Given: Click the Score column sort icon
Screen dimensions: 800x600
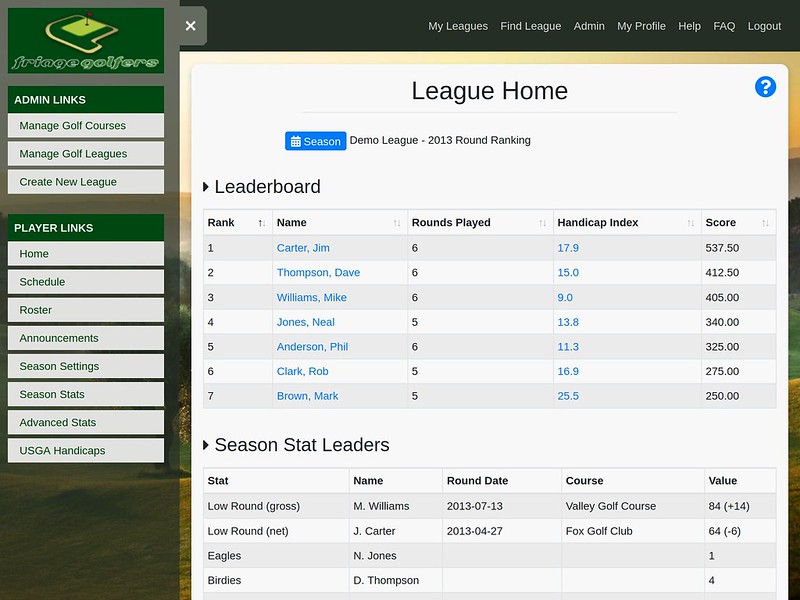Looking at the screenshot, I should click(x=763, y=222).
